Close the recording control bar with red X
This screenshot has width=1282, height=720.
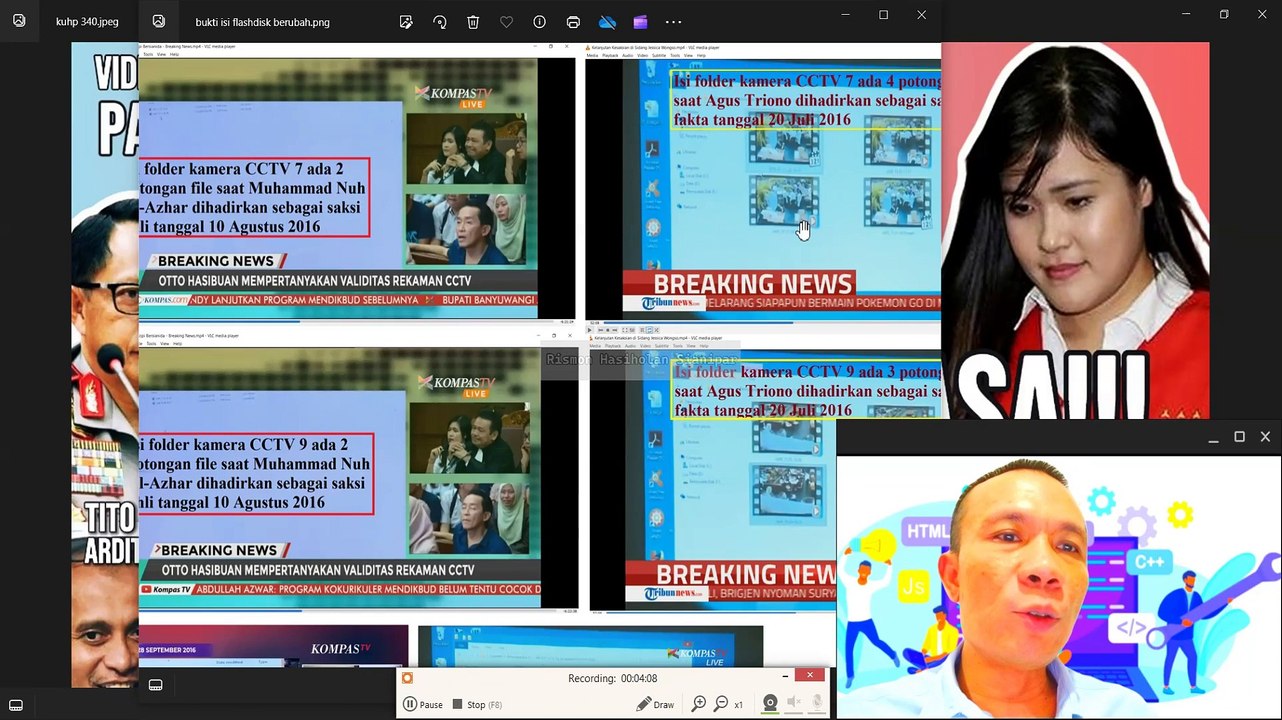click(811, 676)
